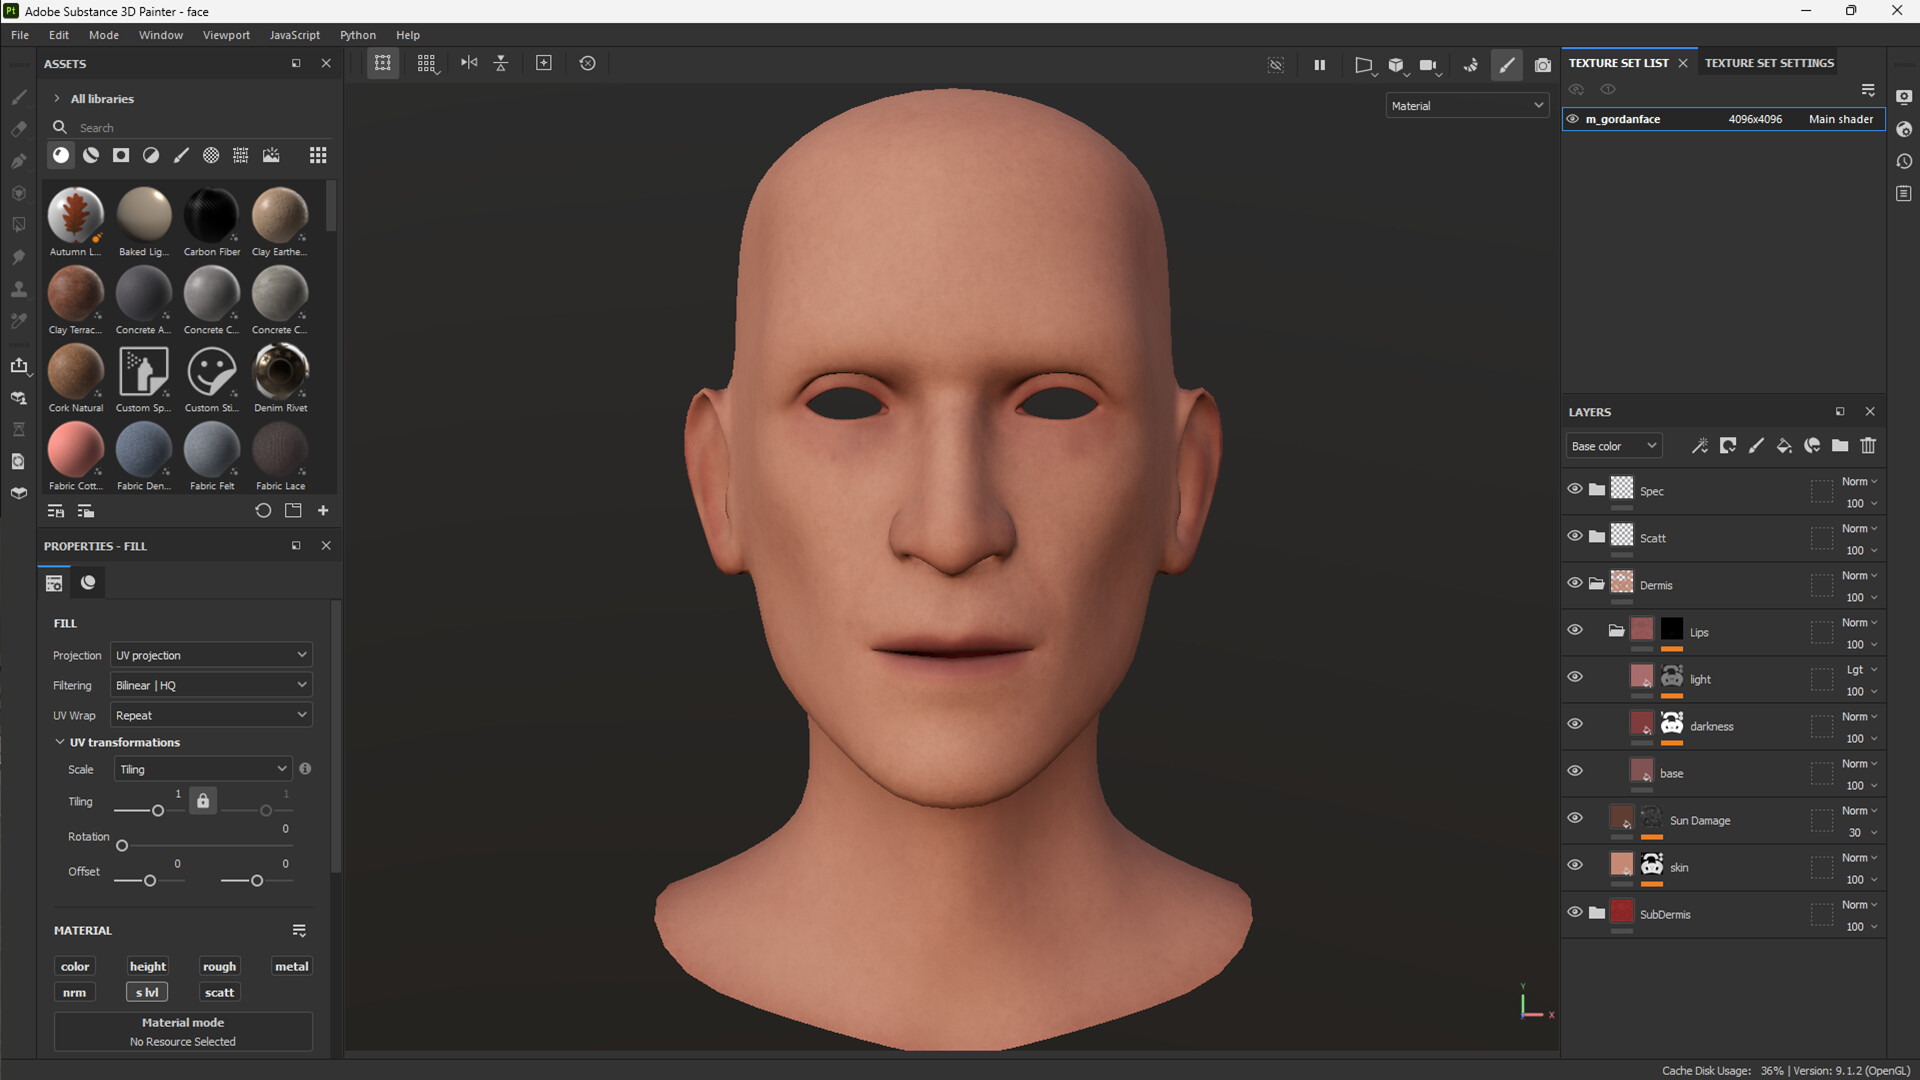Delete layer using trash icon in Layers panel
The width and height of the screenshot is (1920, 1080).
[1868, 446]
